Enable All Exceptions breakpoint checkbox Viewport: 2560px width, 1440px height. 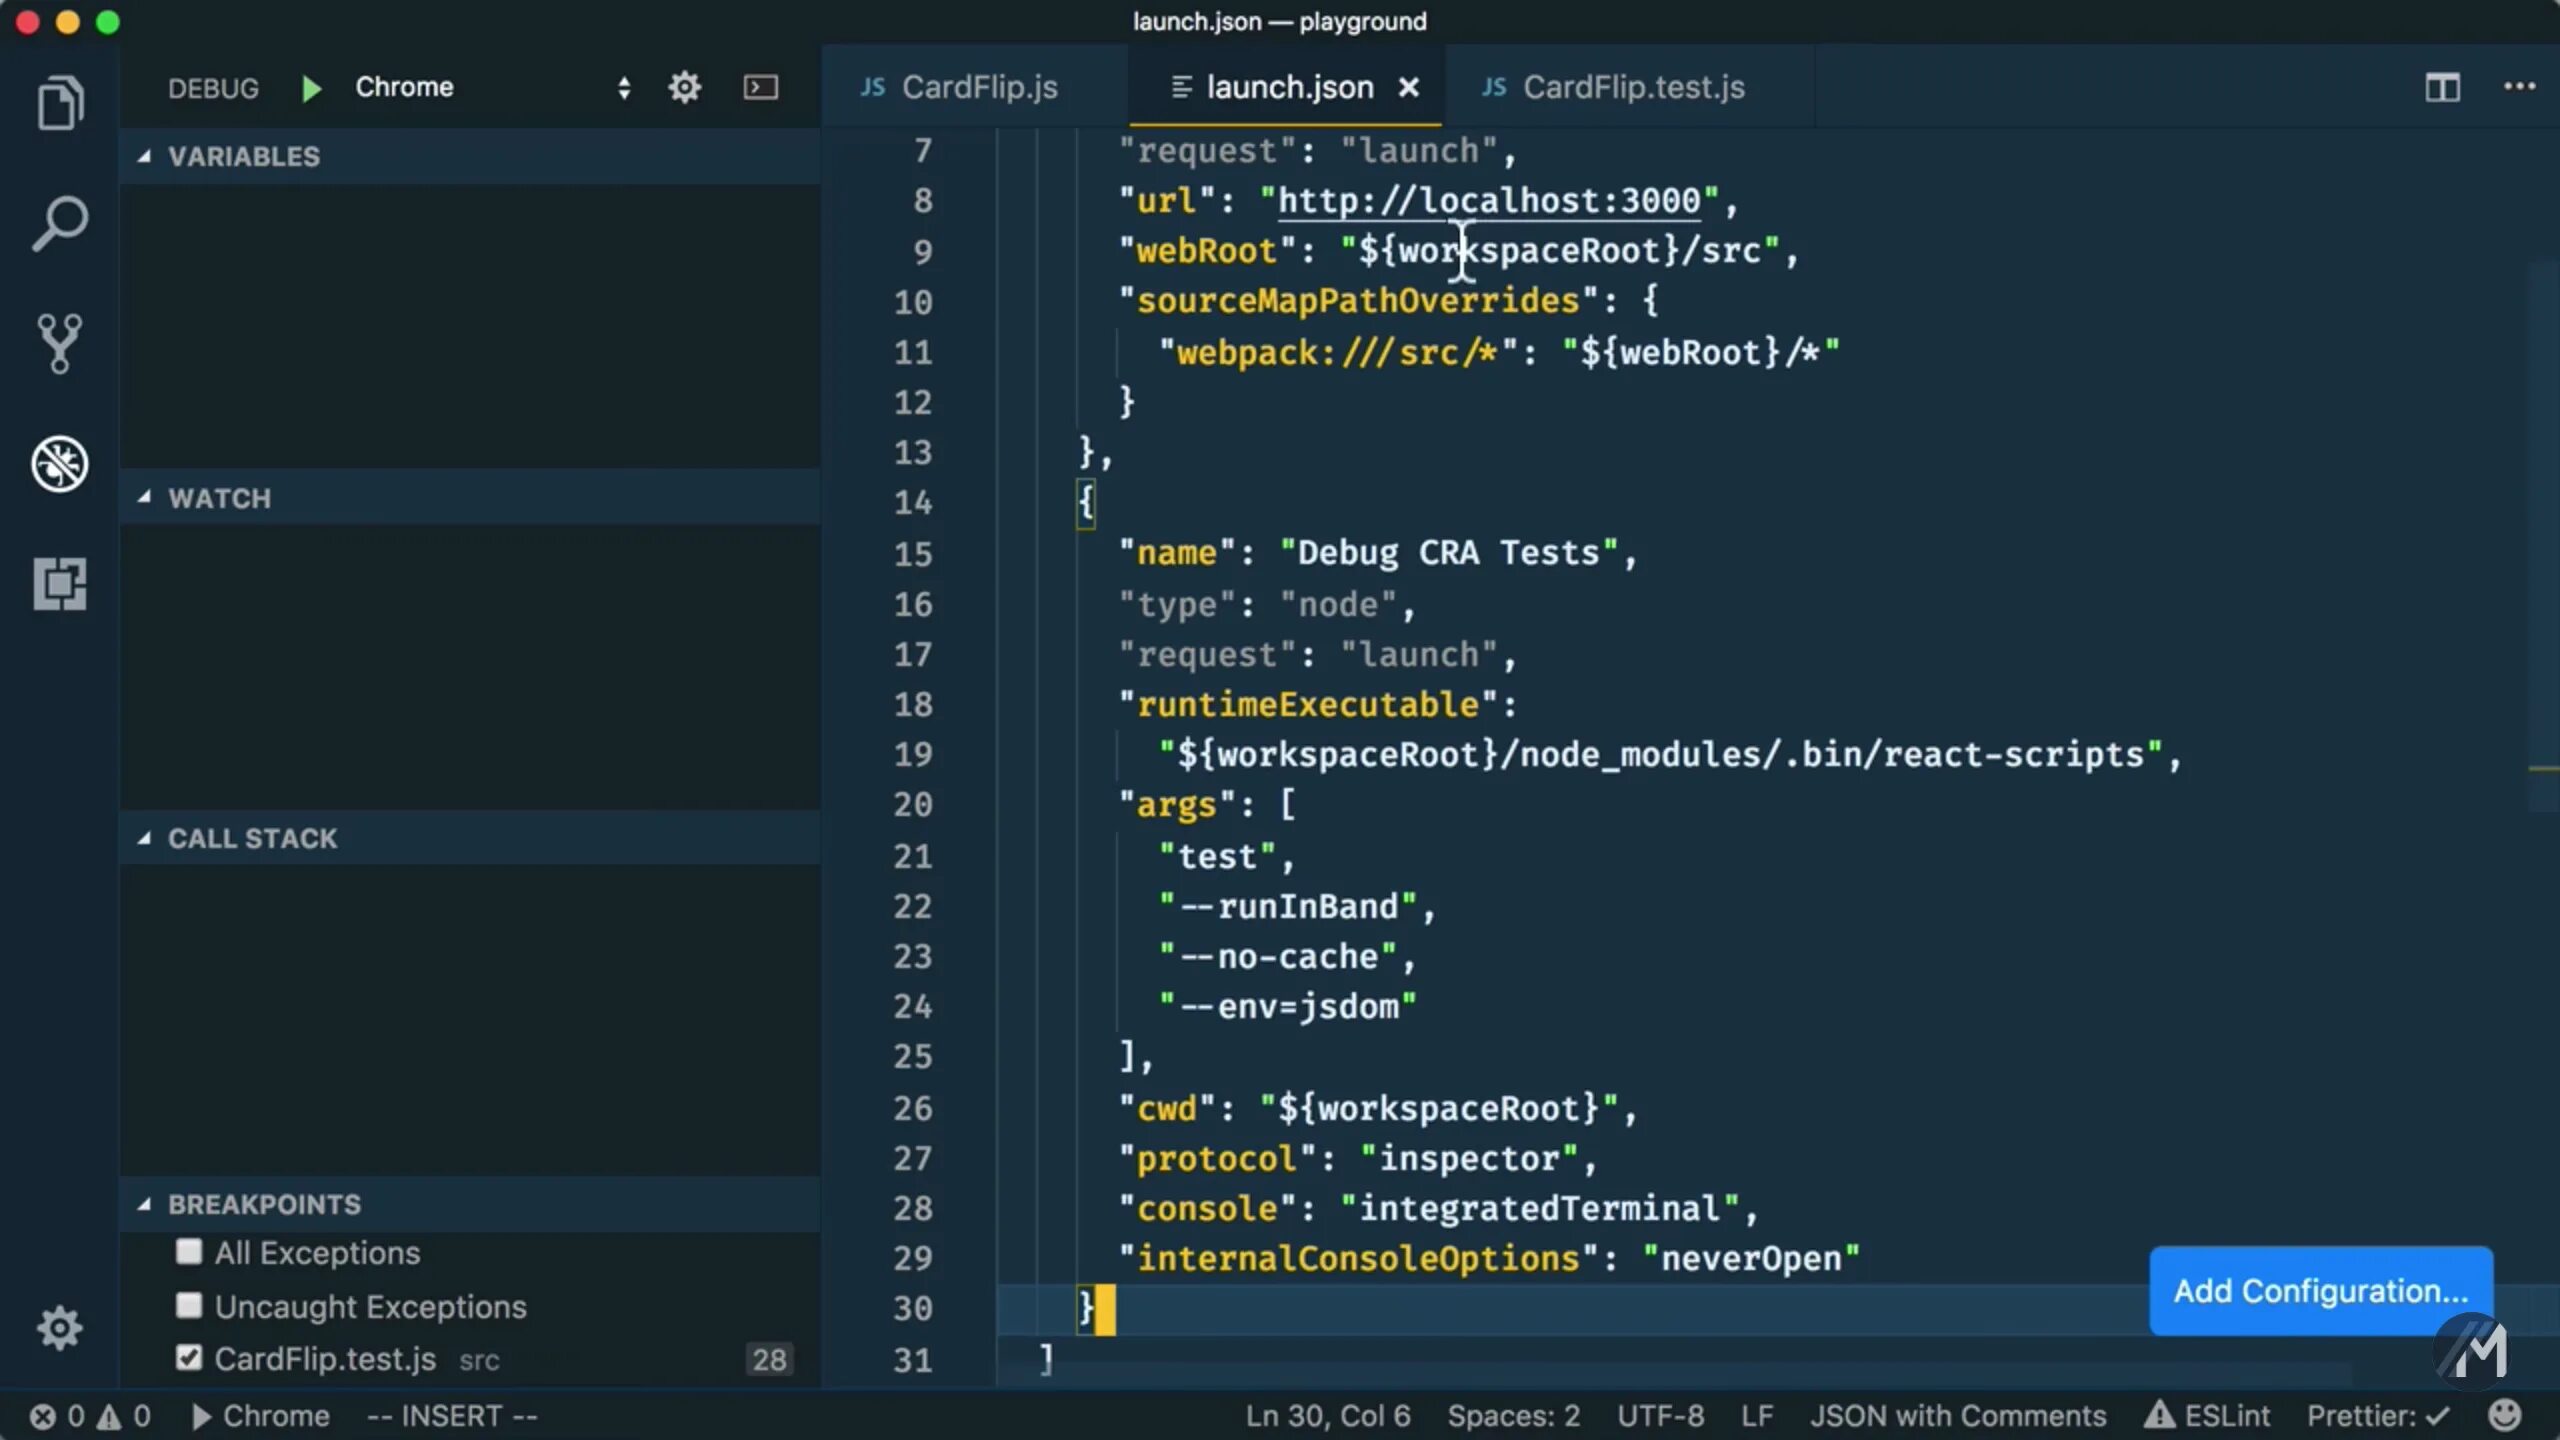[189, 1252]
